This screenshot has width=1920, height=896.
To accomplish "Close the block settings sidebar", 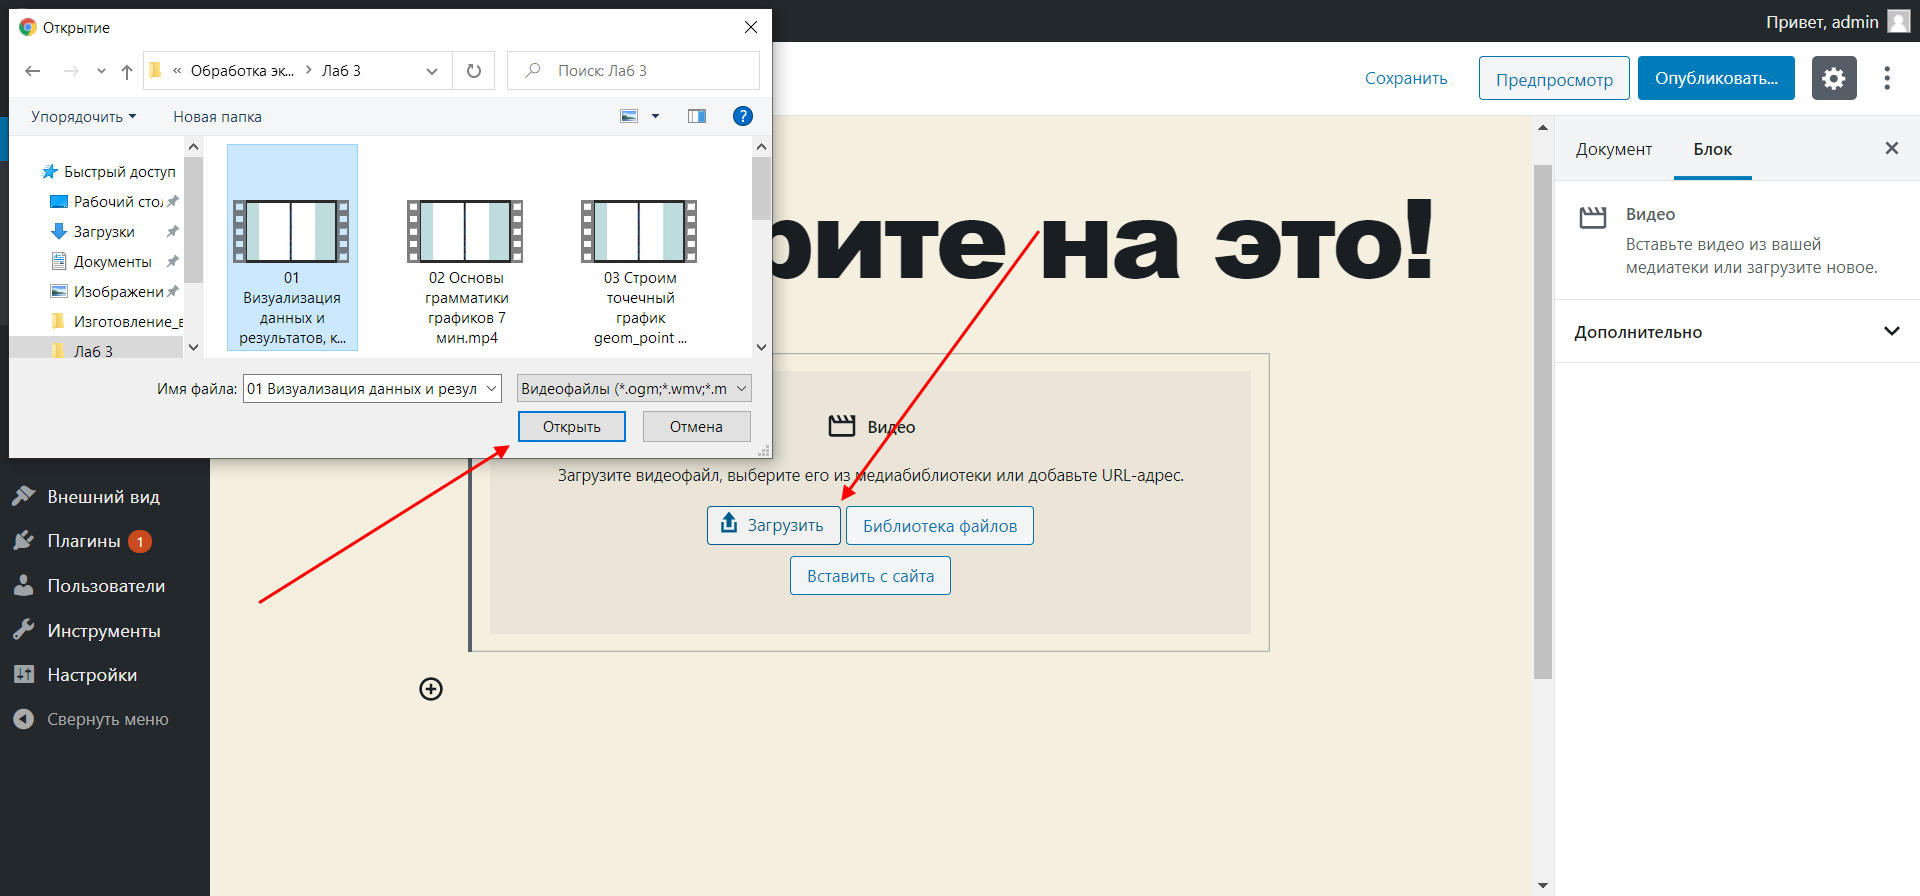I will [1891, 149].
